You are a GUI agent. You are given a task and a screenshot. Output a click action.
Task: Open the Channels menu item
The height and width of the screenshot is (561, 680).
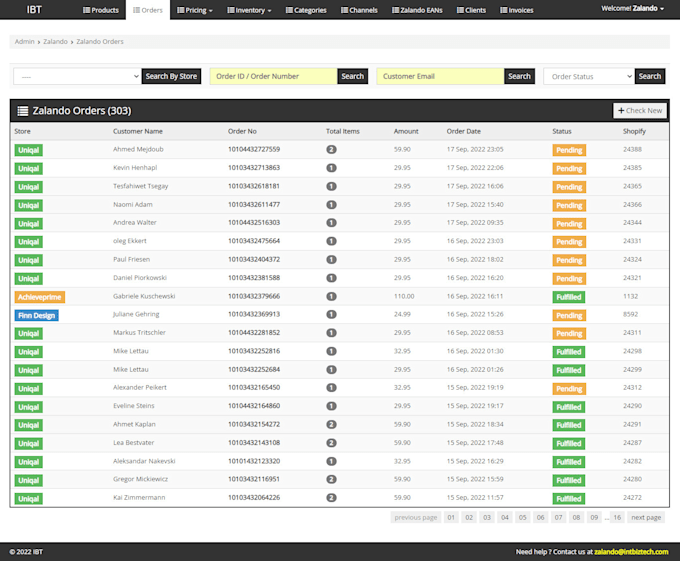tap(359, 10)
